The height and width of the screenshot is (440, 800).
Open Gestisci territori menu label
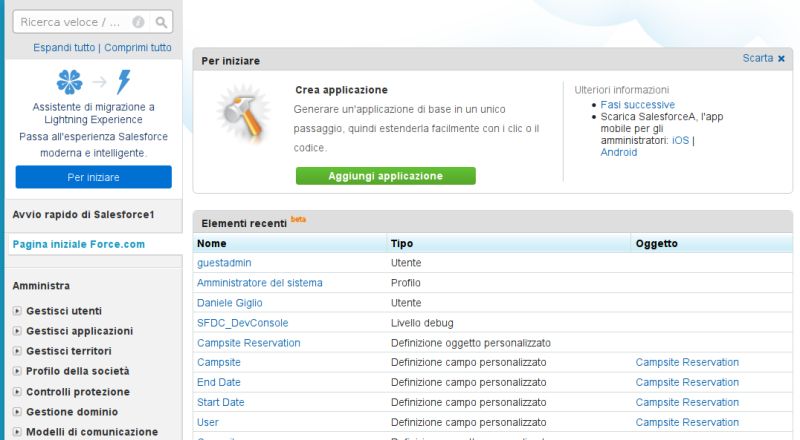click(69, 351)
